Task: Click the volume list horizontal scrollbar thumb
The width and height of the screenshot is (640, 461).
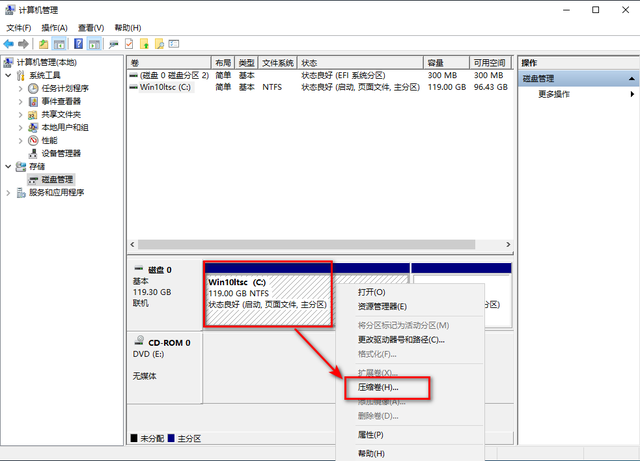Action: point(307,244)
